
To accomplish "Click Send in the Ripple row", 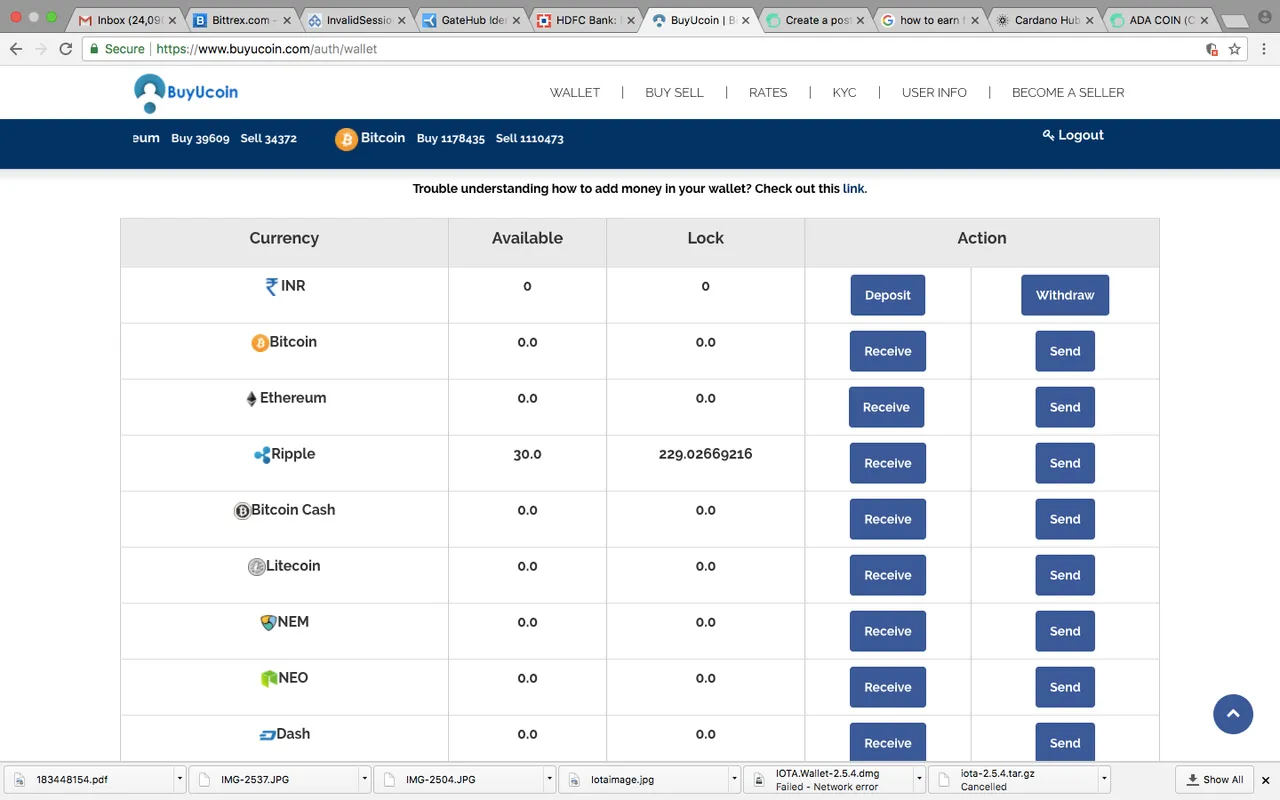I will 1065,463.
